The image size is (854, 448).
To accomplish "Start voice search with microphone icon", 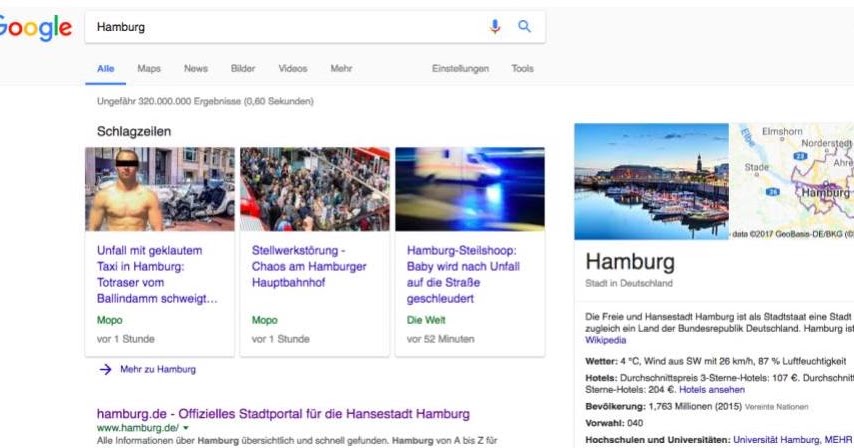I will point(495,26).
